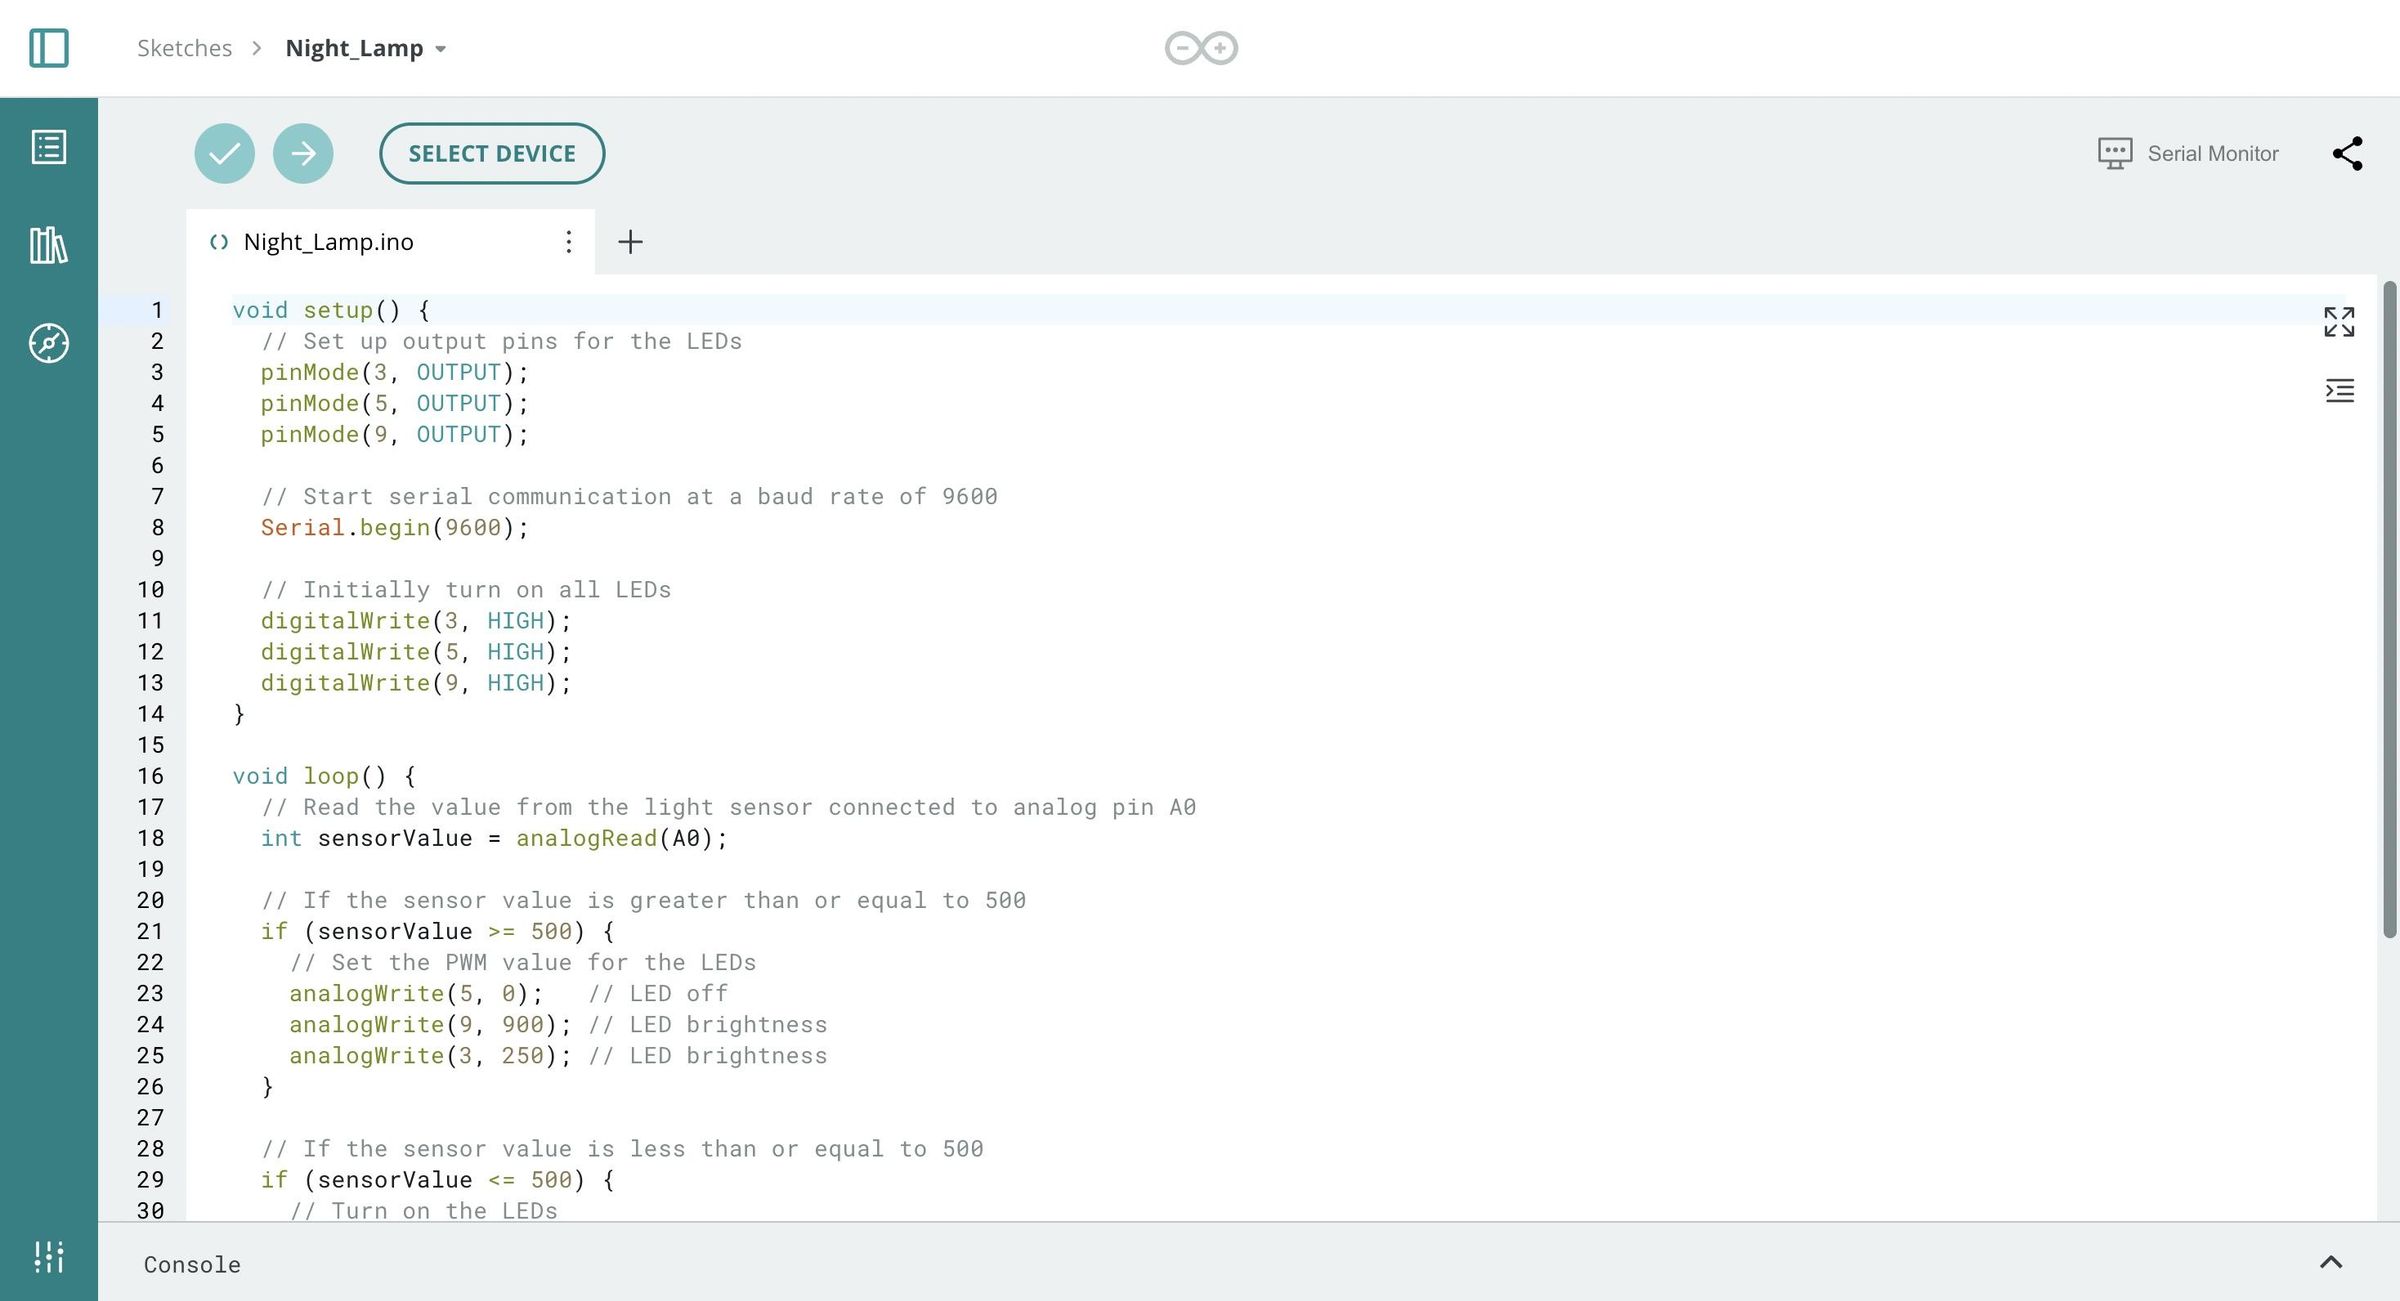Open the Sketchbook sidebar icon

click(x=48, y=147)
